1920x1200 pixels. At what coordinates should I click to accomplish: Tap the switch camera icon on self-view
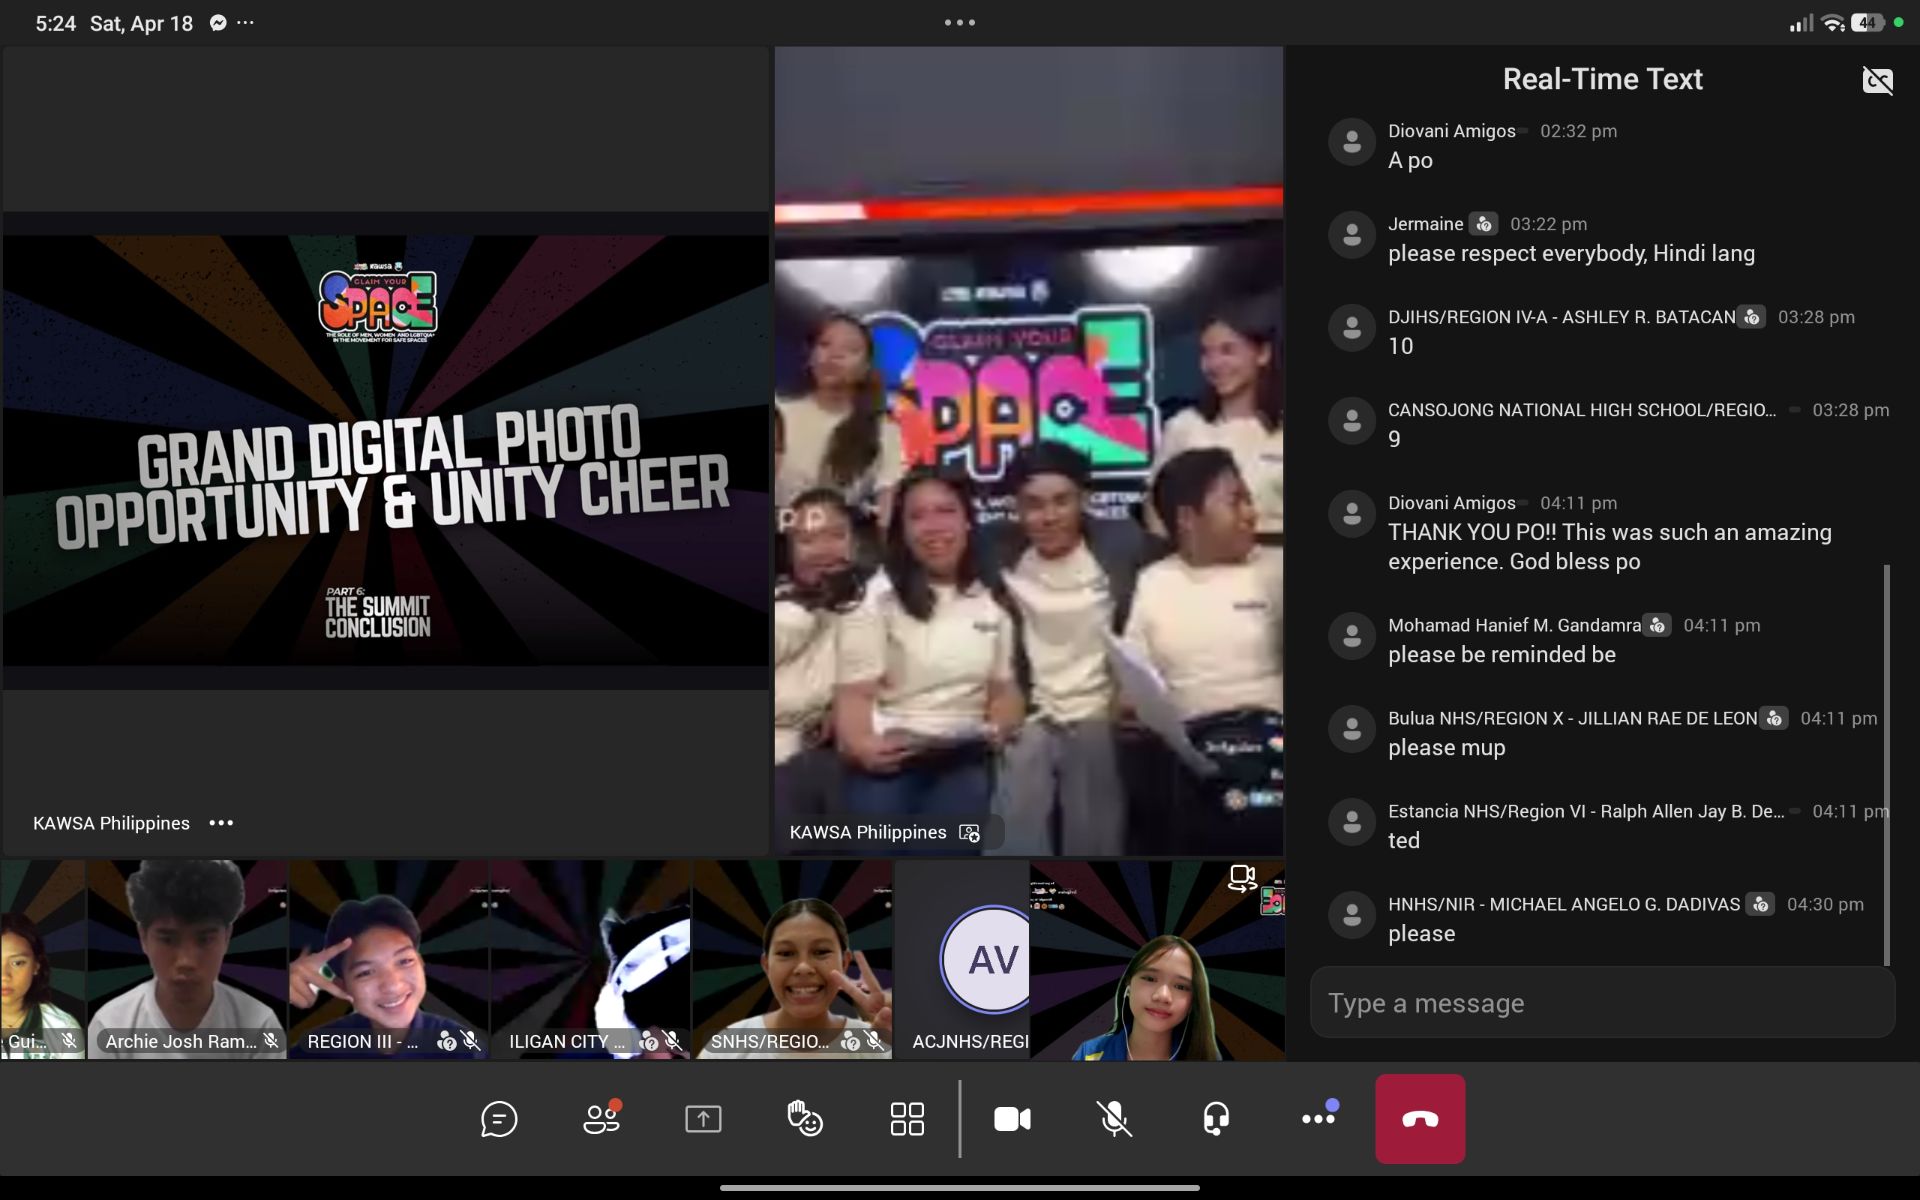pyautogui.click(x=1242, y=878)
